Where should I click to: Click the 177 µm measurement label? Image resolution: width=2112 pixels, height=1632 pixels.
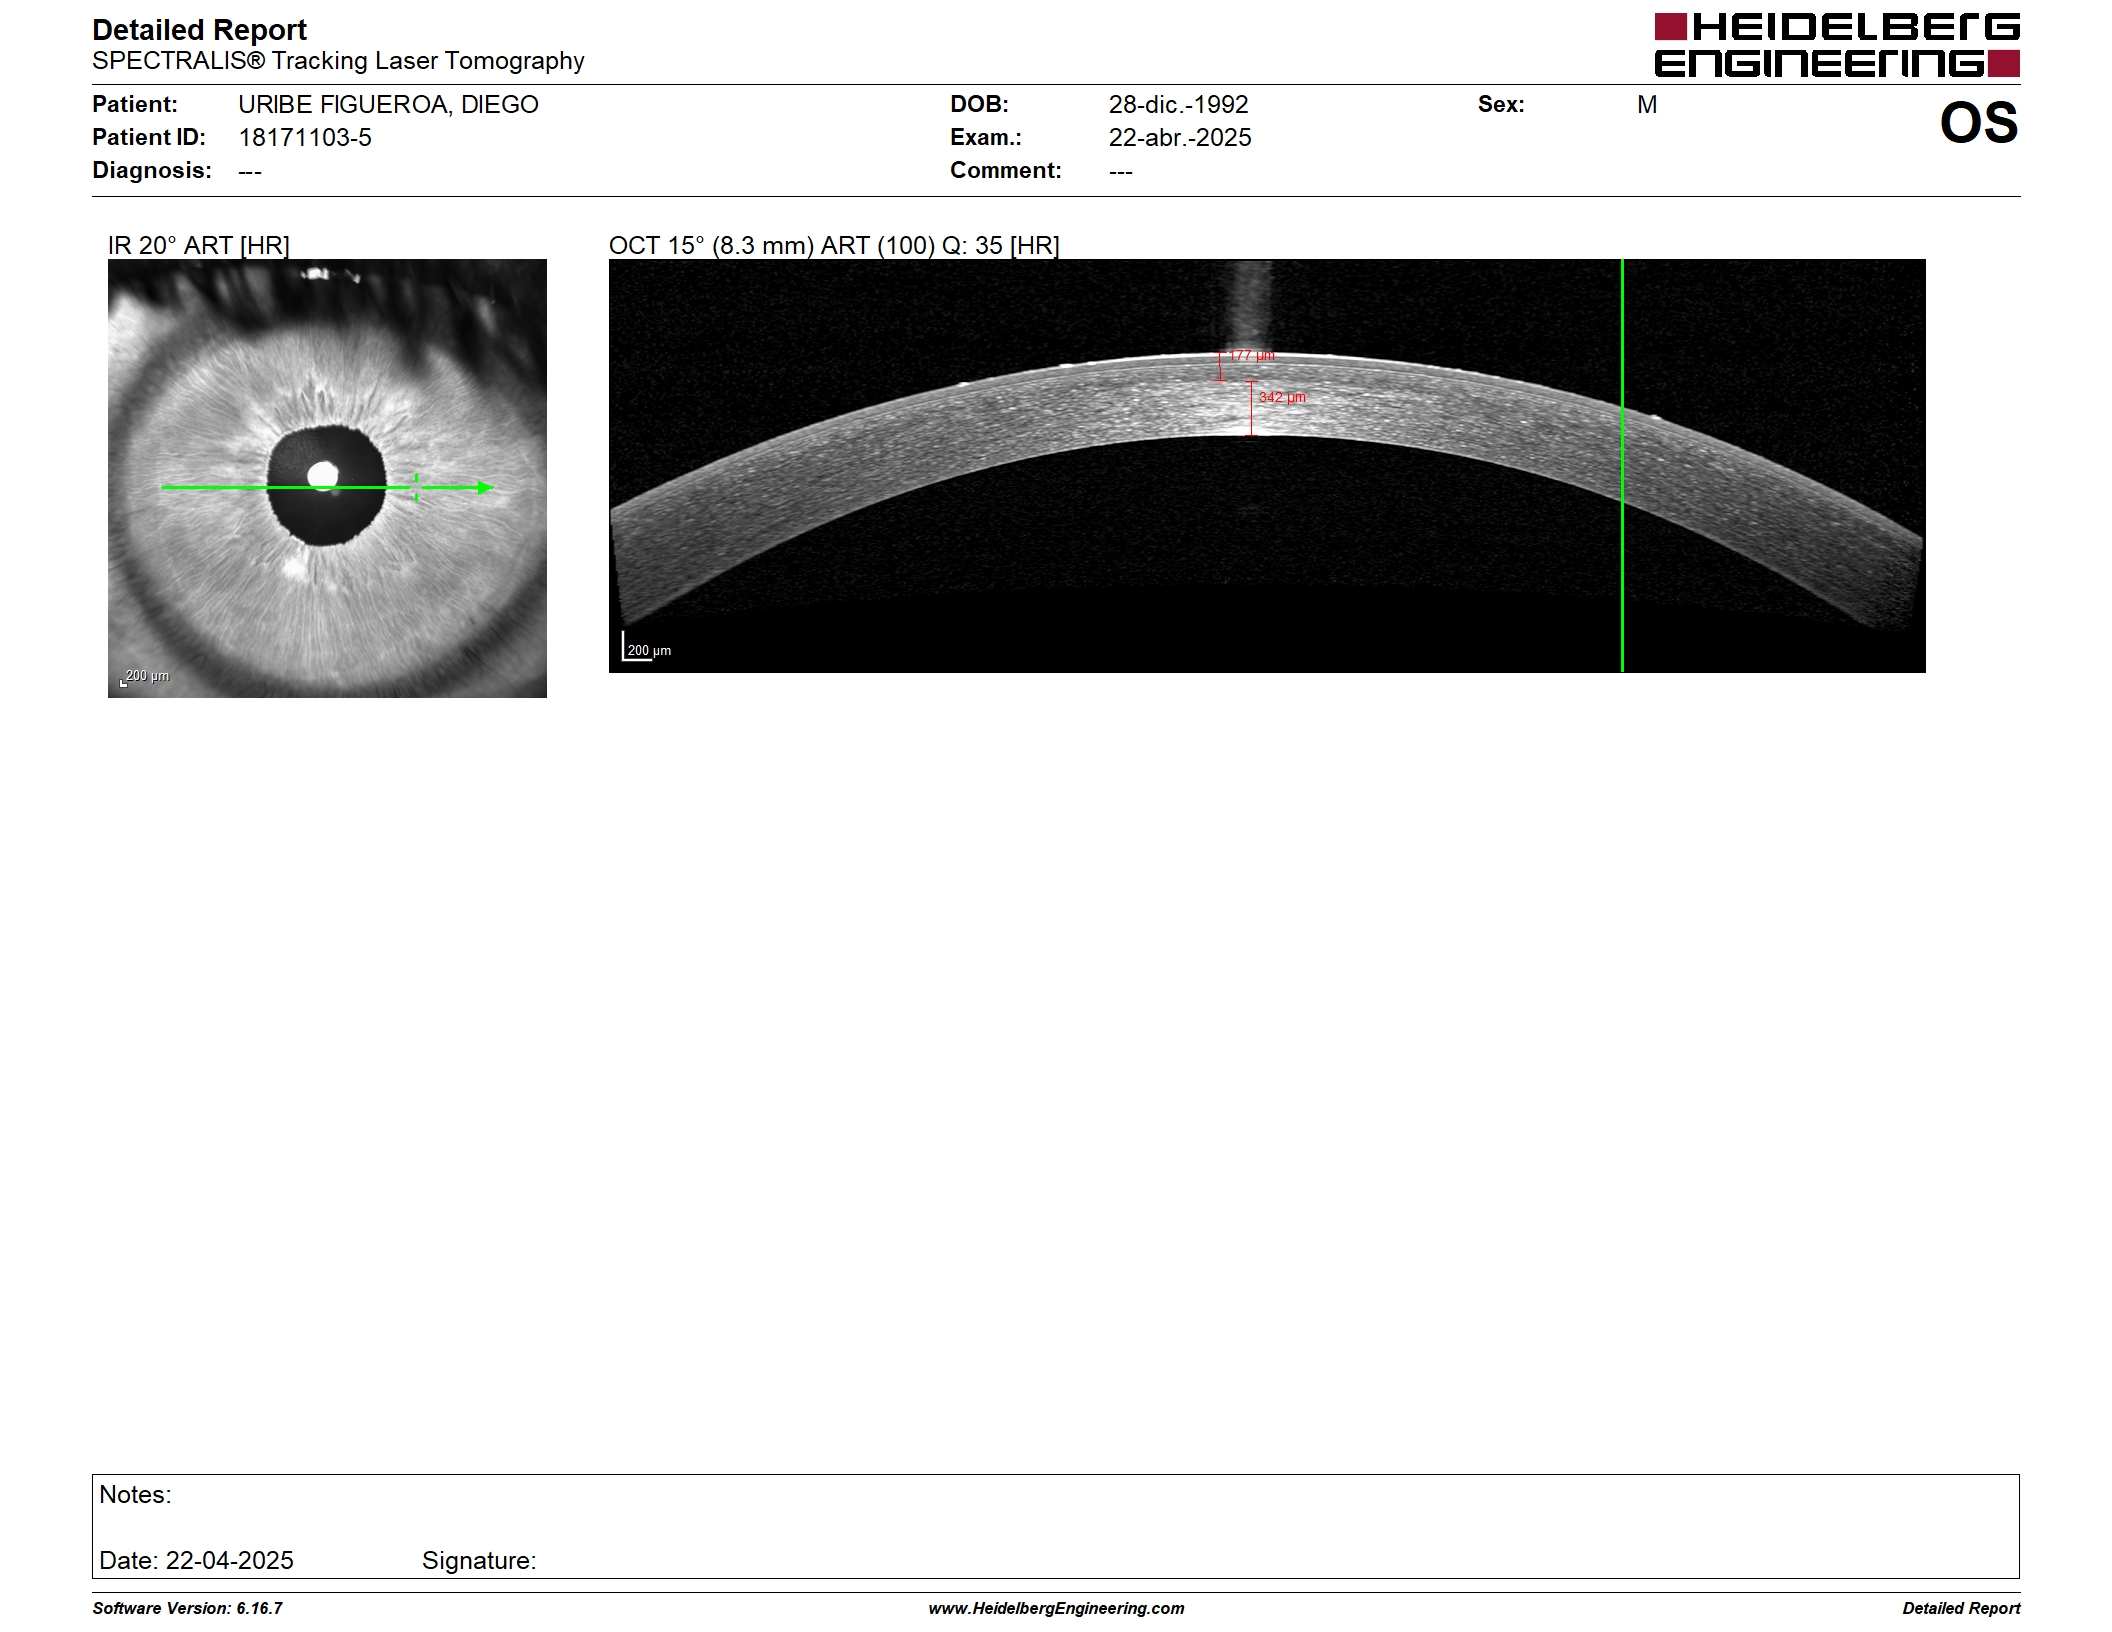click(1252, 355)
